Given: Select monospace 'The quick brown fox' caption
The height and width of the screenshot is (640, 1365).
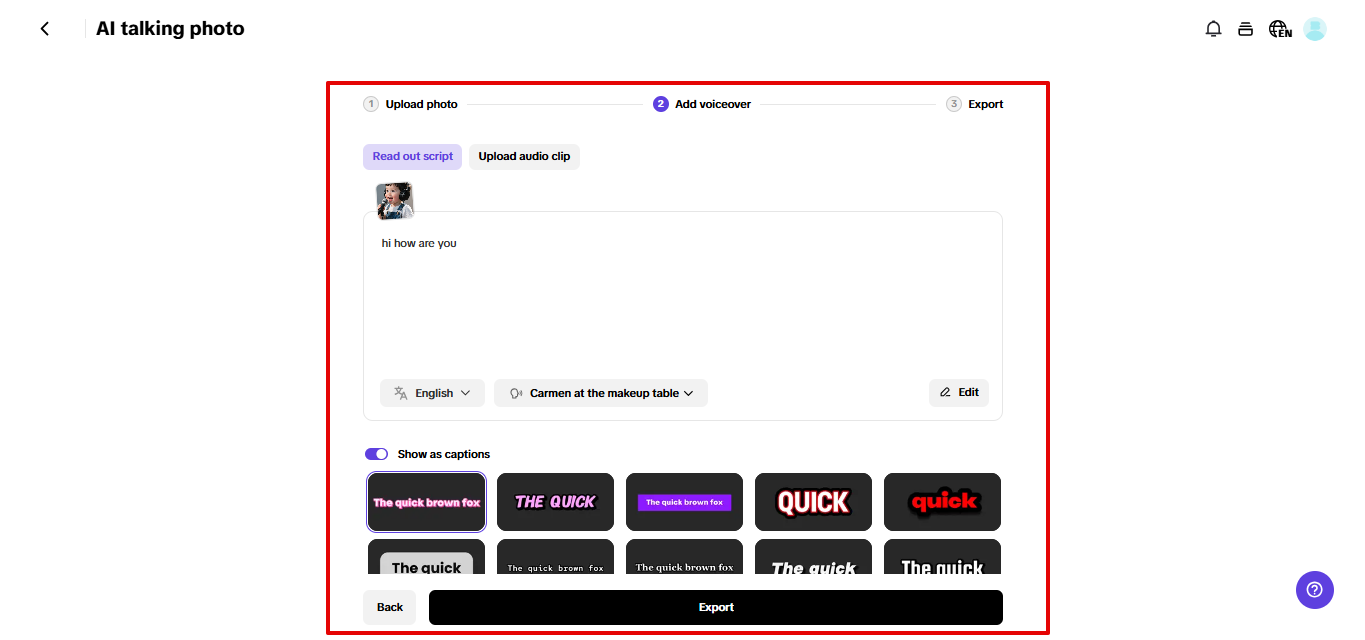Looking at the screenshot, I should pyautogui.click(x=555, y=557).
